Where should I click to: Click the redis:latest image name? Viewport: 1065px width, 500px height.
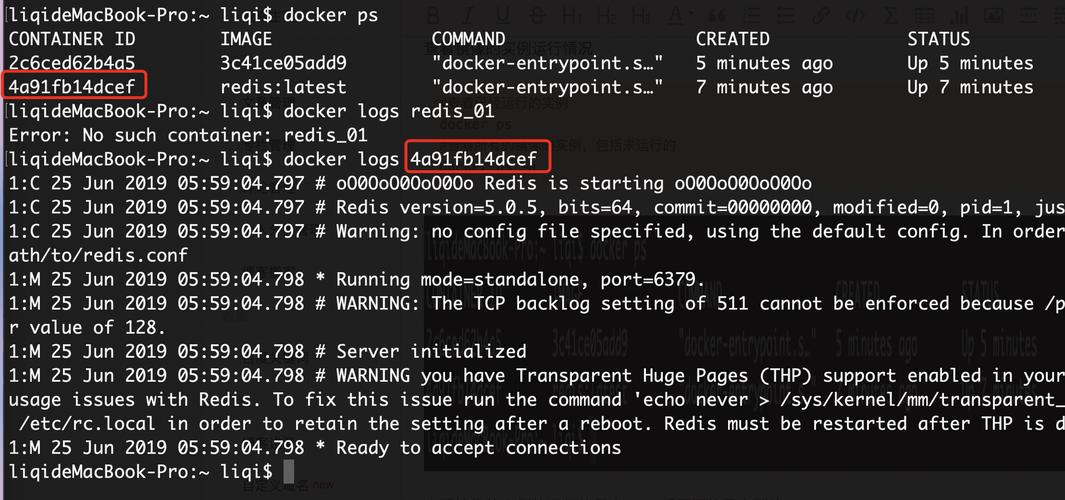(x=283, y=87)
